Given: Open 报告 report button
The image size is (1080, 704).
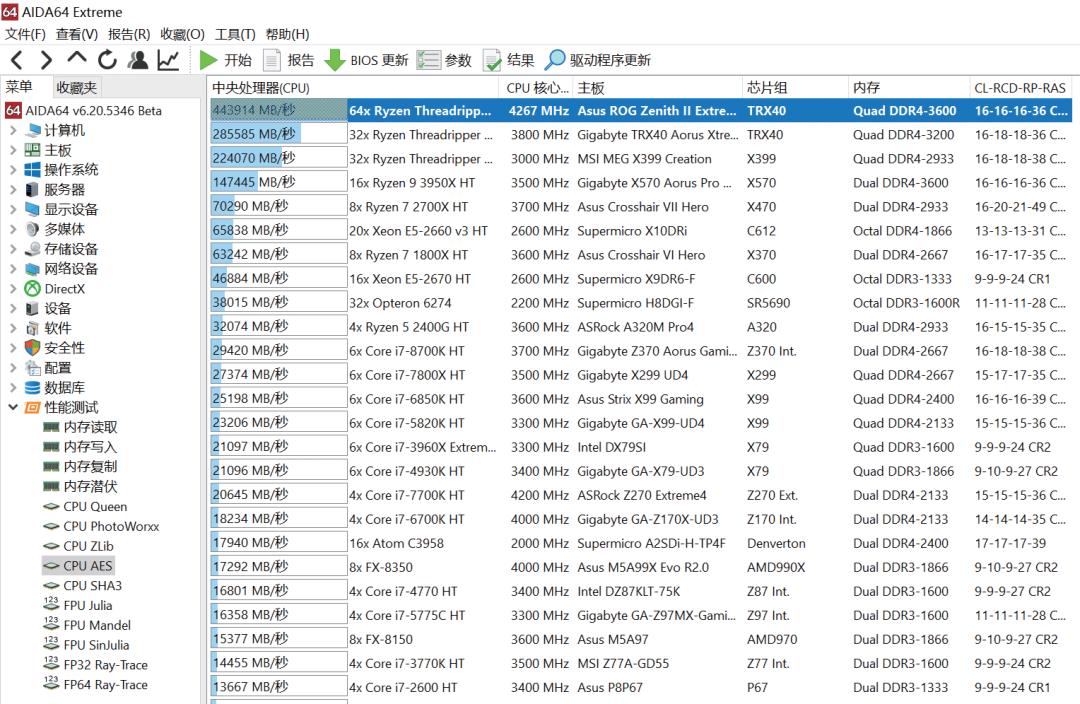Looking at the screenshot, I should 289,60.
